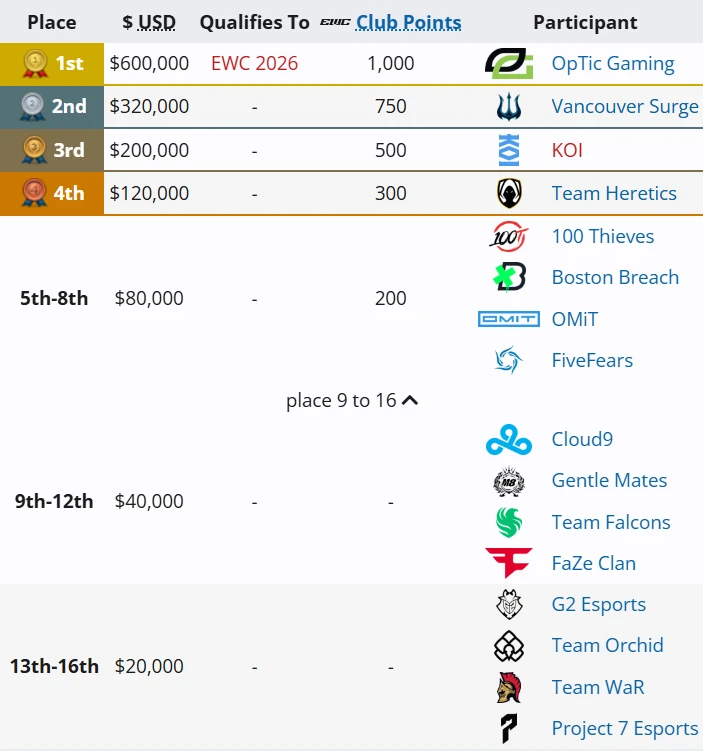Open the Team Falcons page link

click(611, 522)
